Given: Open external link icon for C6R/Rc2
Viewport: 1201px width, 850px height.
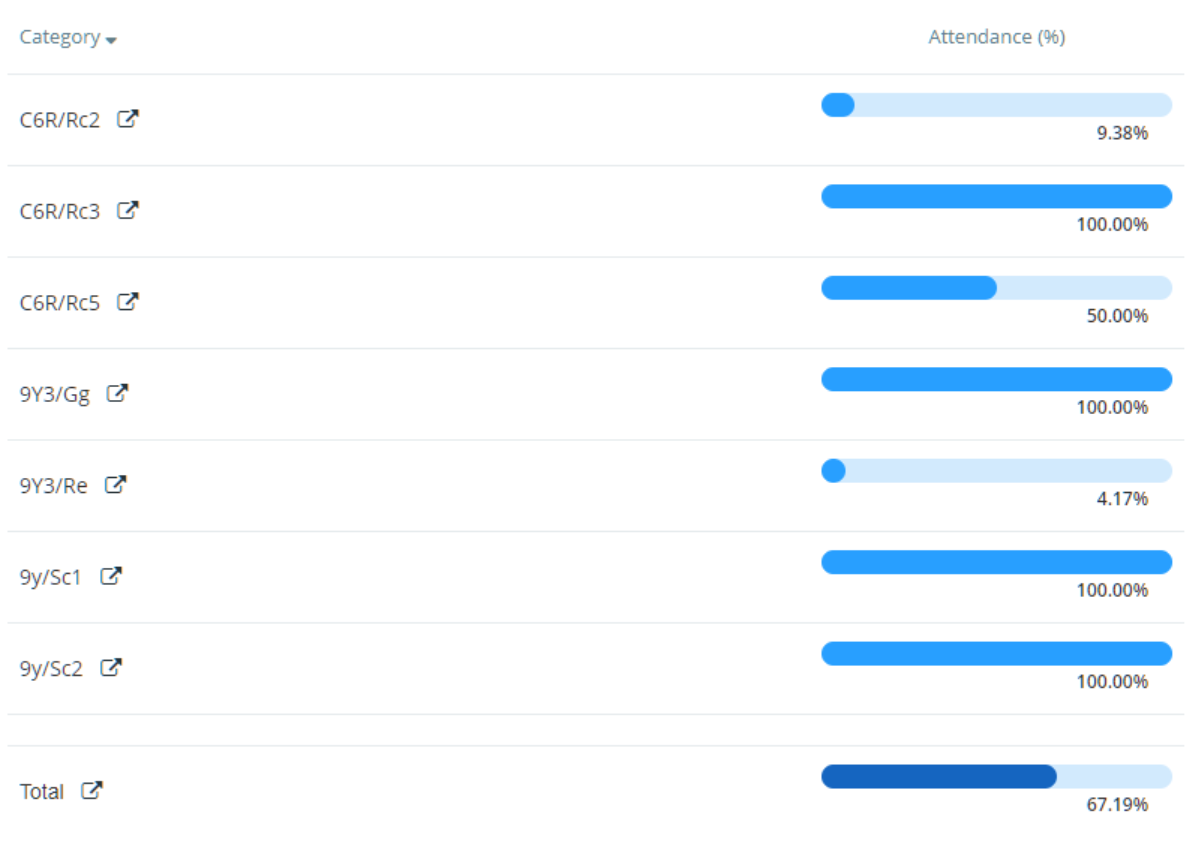Looking at the screenshot, I should click(127, 119).
